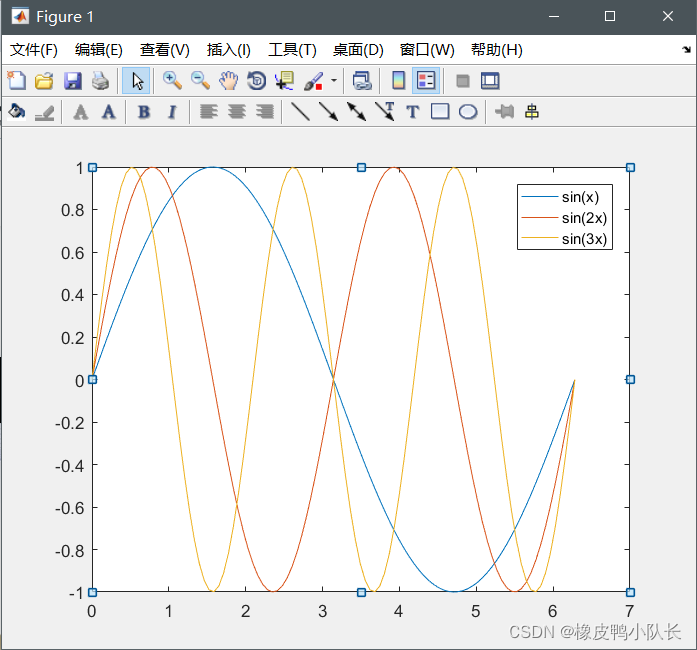Align text left
The image size is (697, 650).
click(208, 112)
